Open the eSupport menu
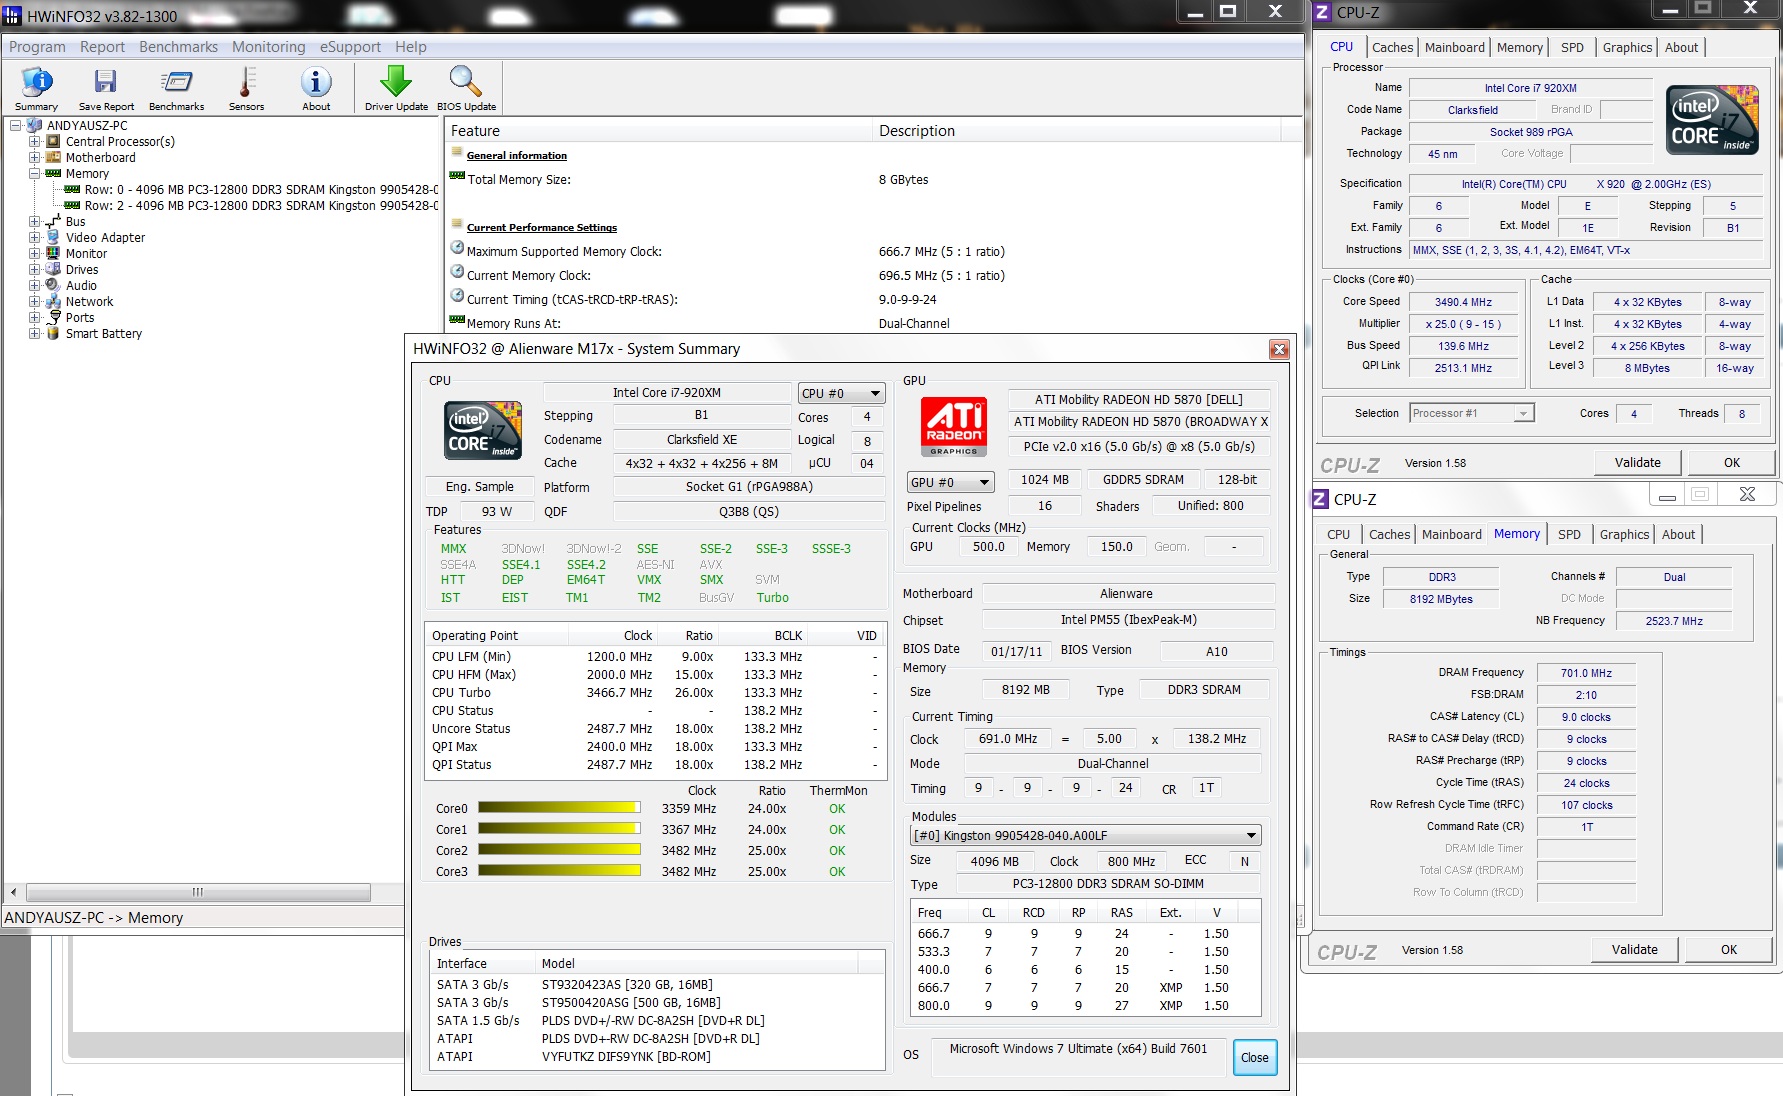1783x1096 pixels. coord(350,47)
